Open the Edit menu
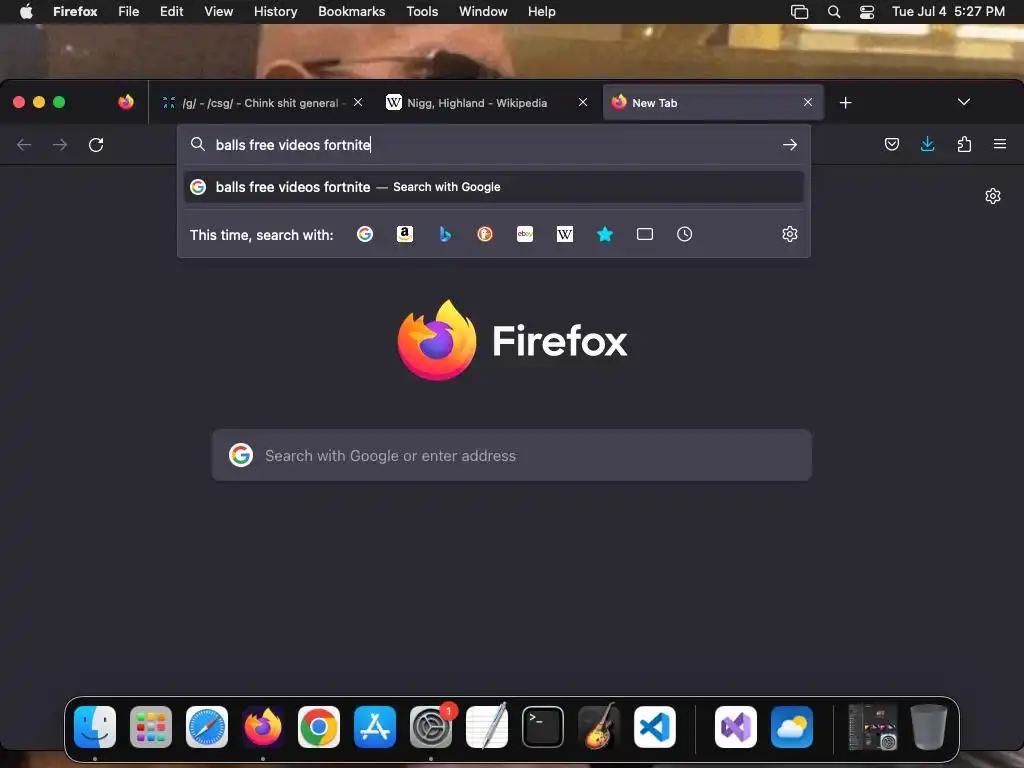 pos(172,12)
